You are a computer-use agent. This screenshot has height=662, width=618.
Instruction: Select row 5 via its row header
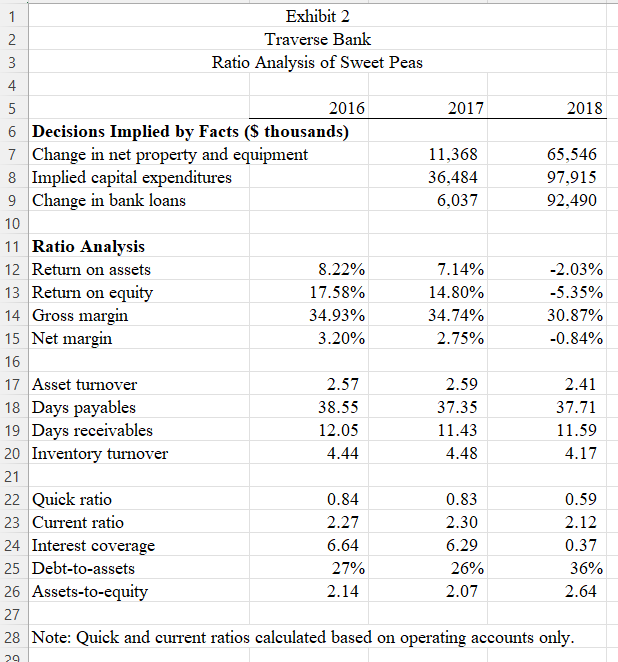(12, 109)
